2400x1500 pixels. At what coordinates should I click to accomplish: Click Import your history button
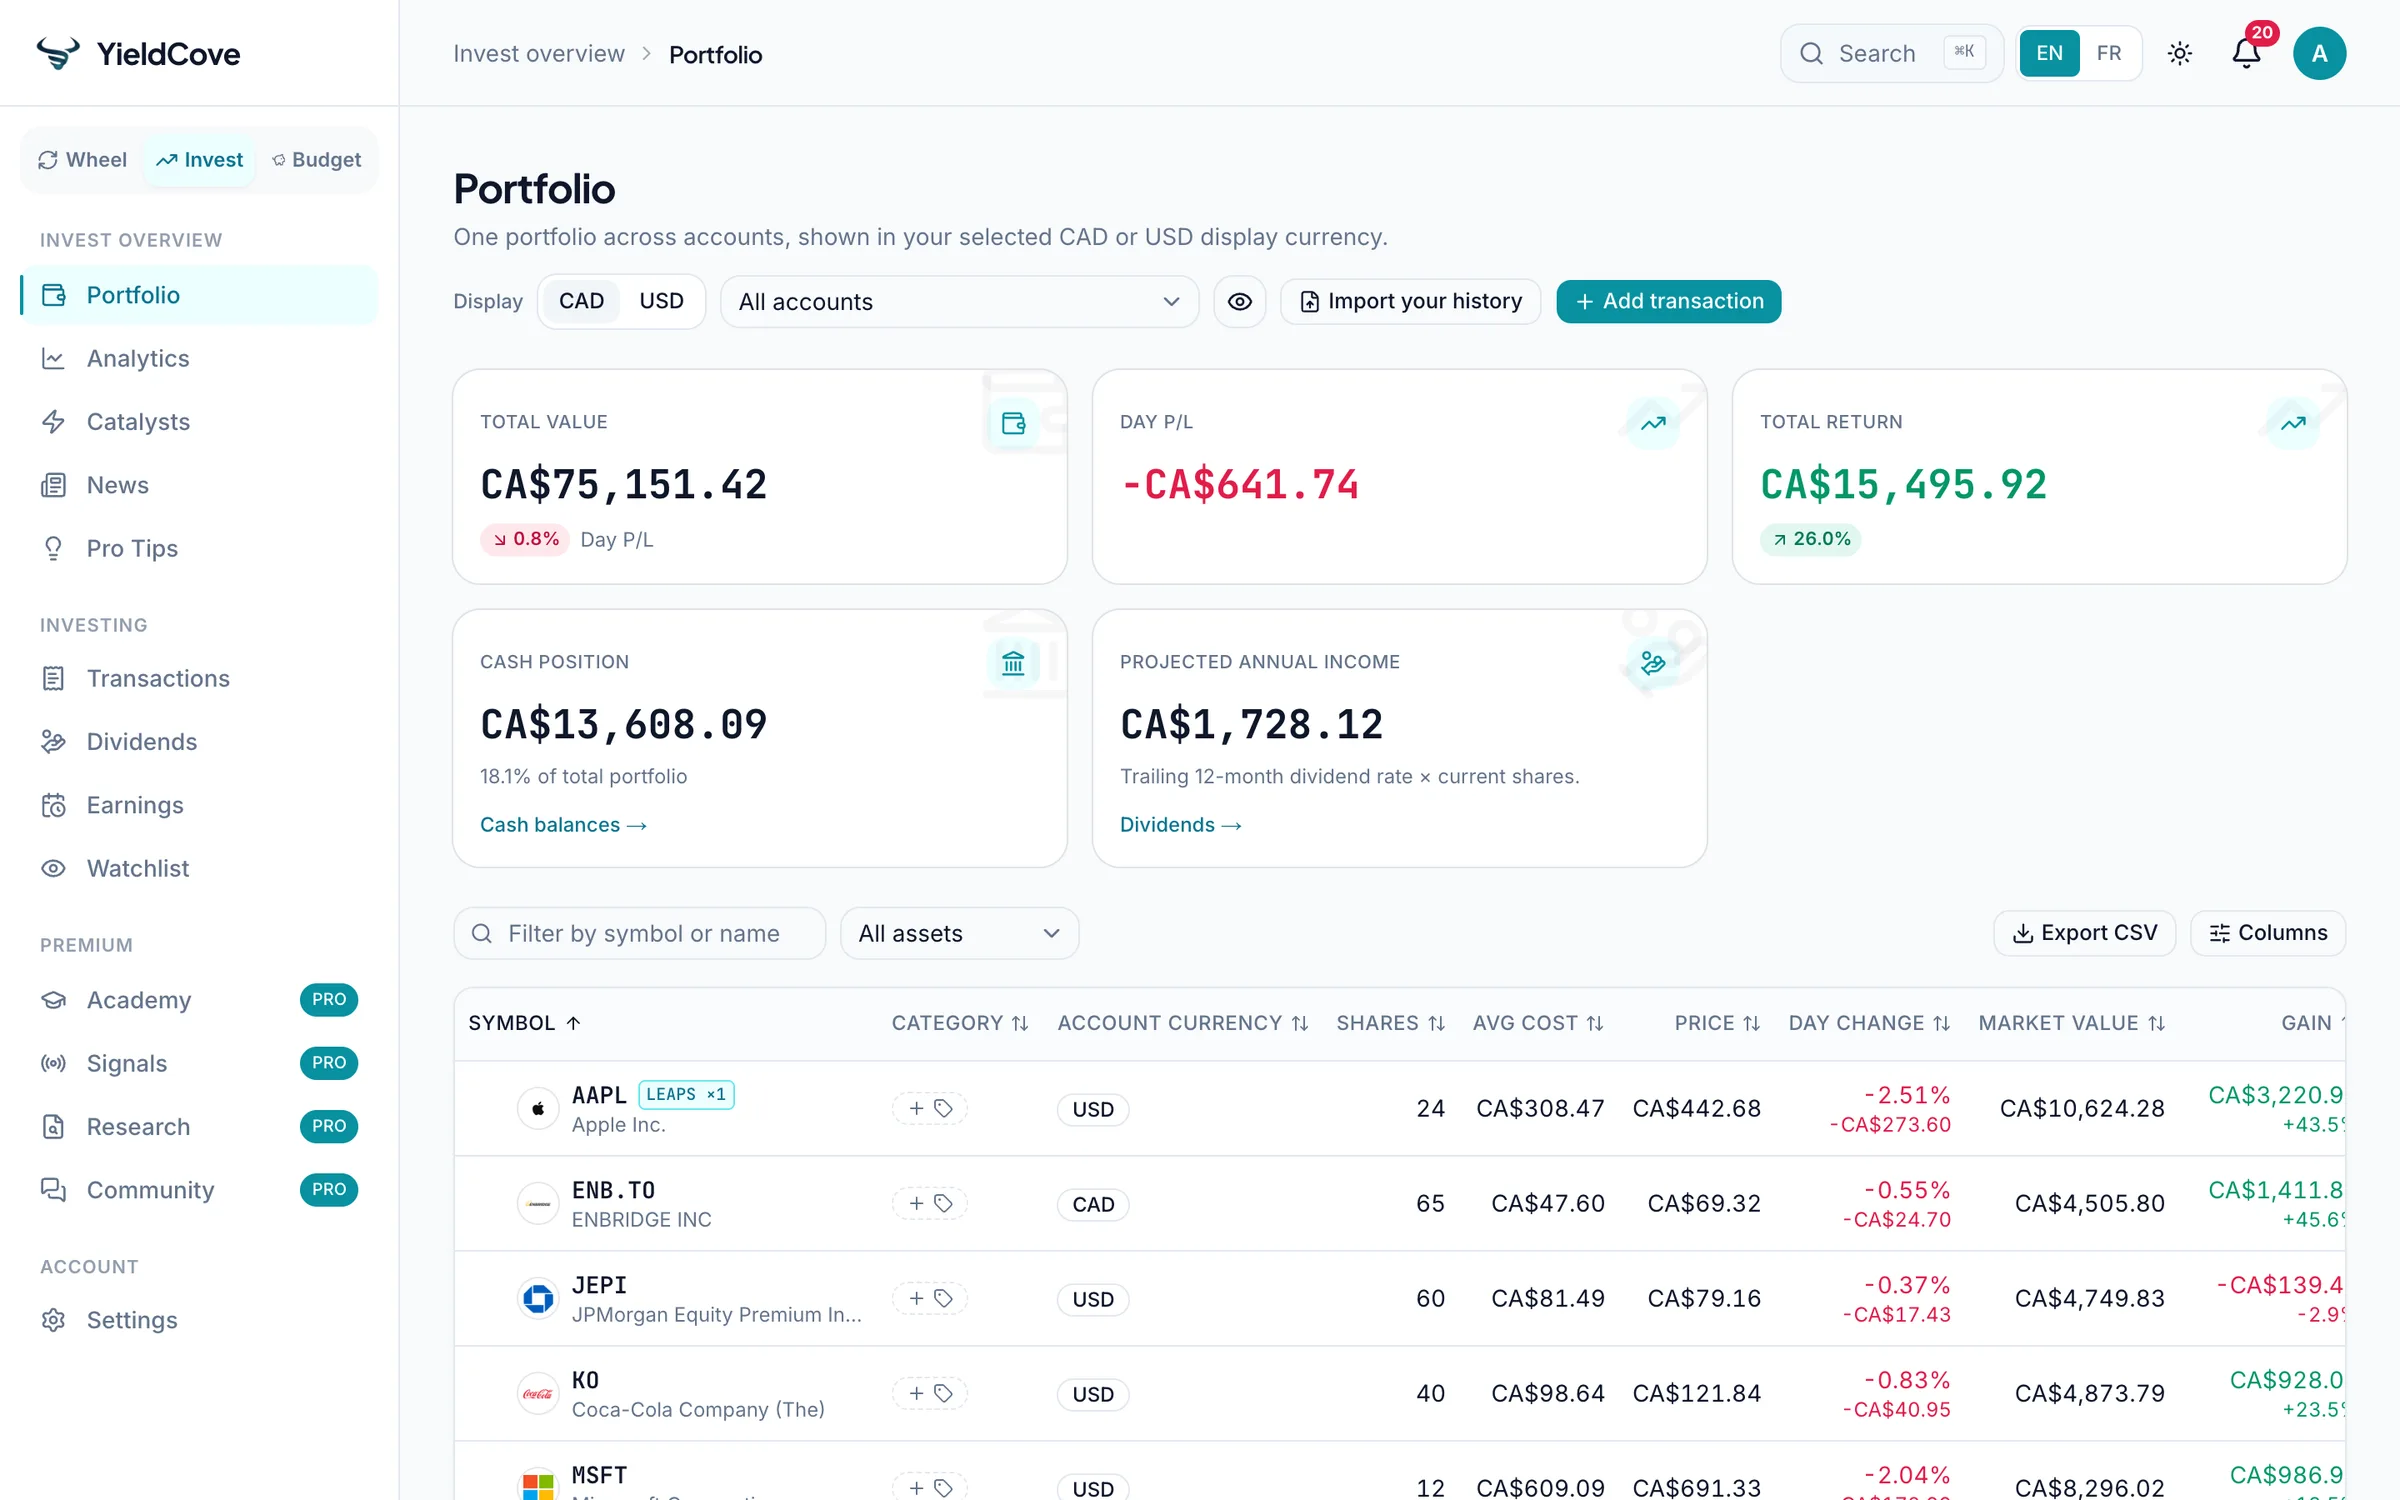coord(1410,301)
